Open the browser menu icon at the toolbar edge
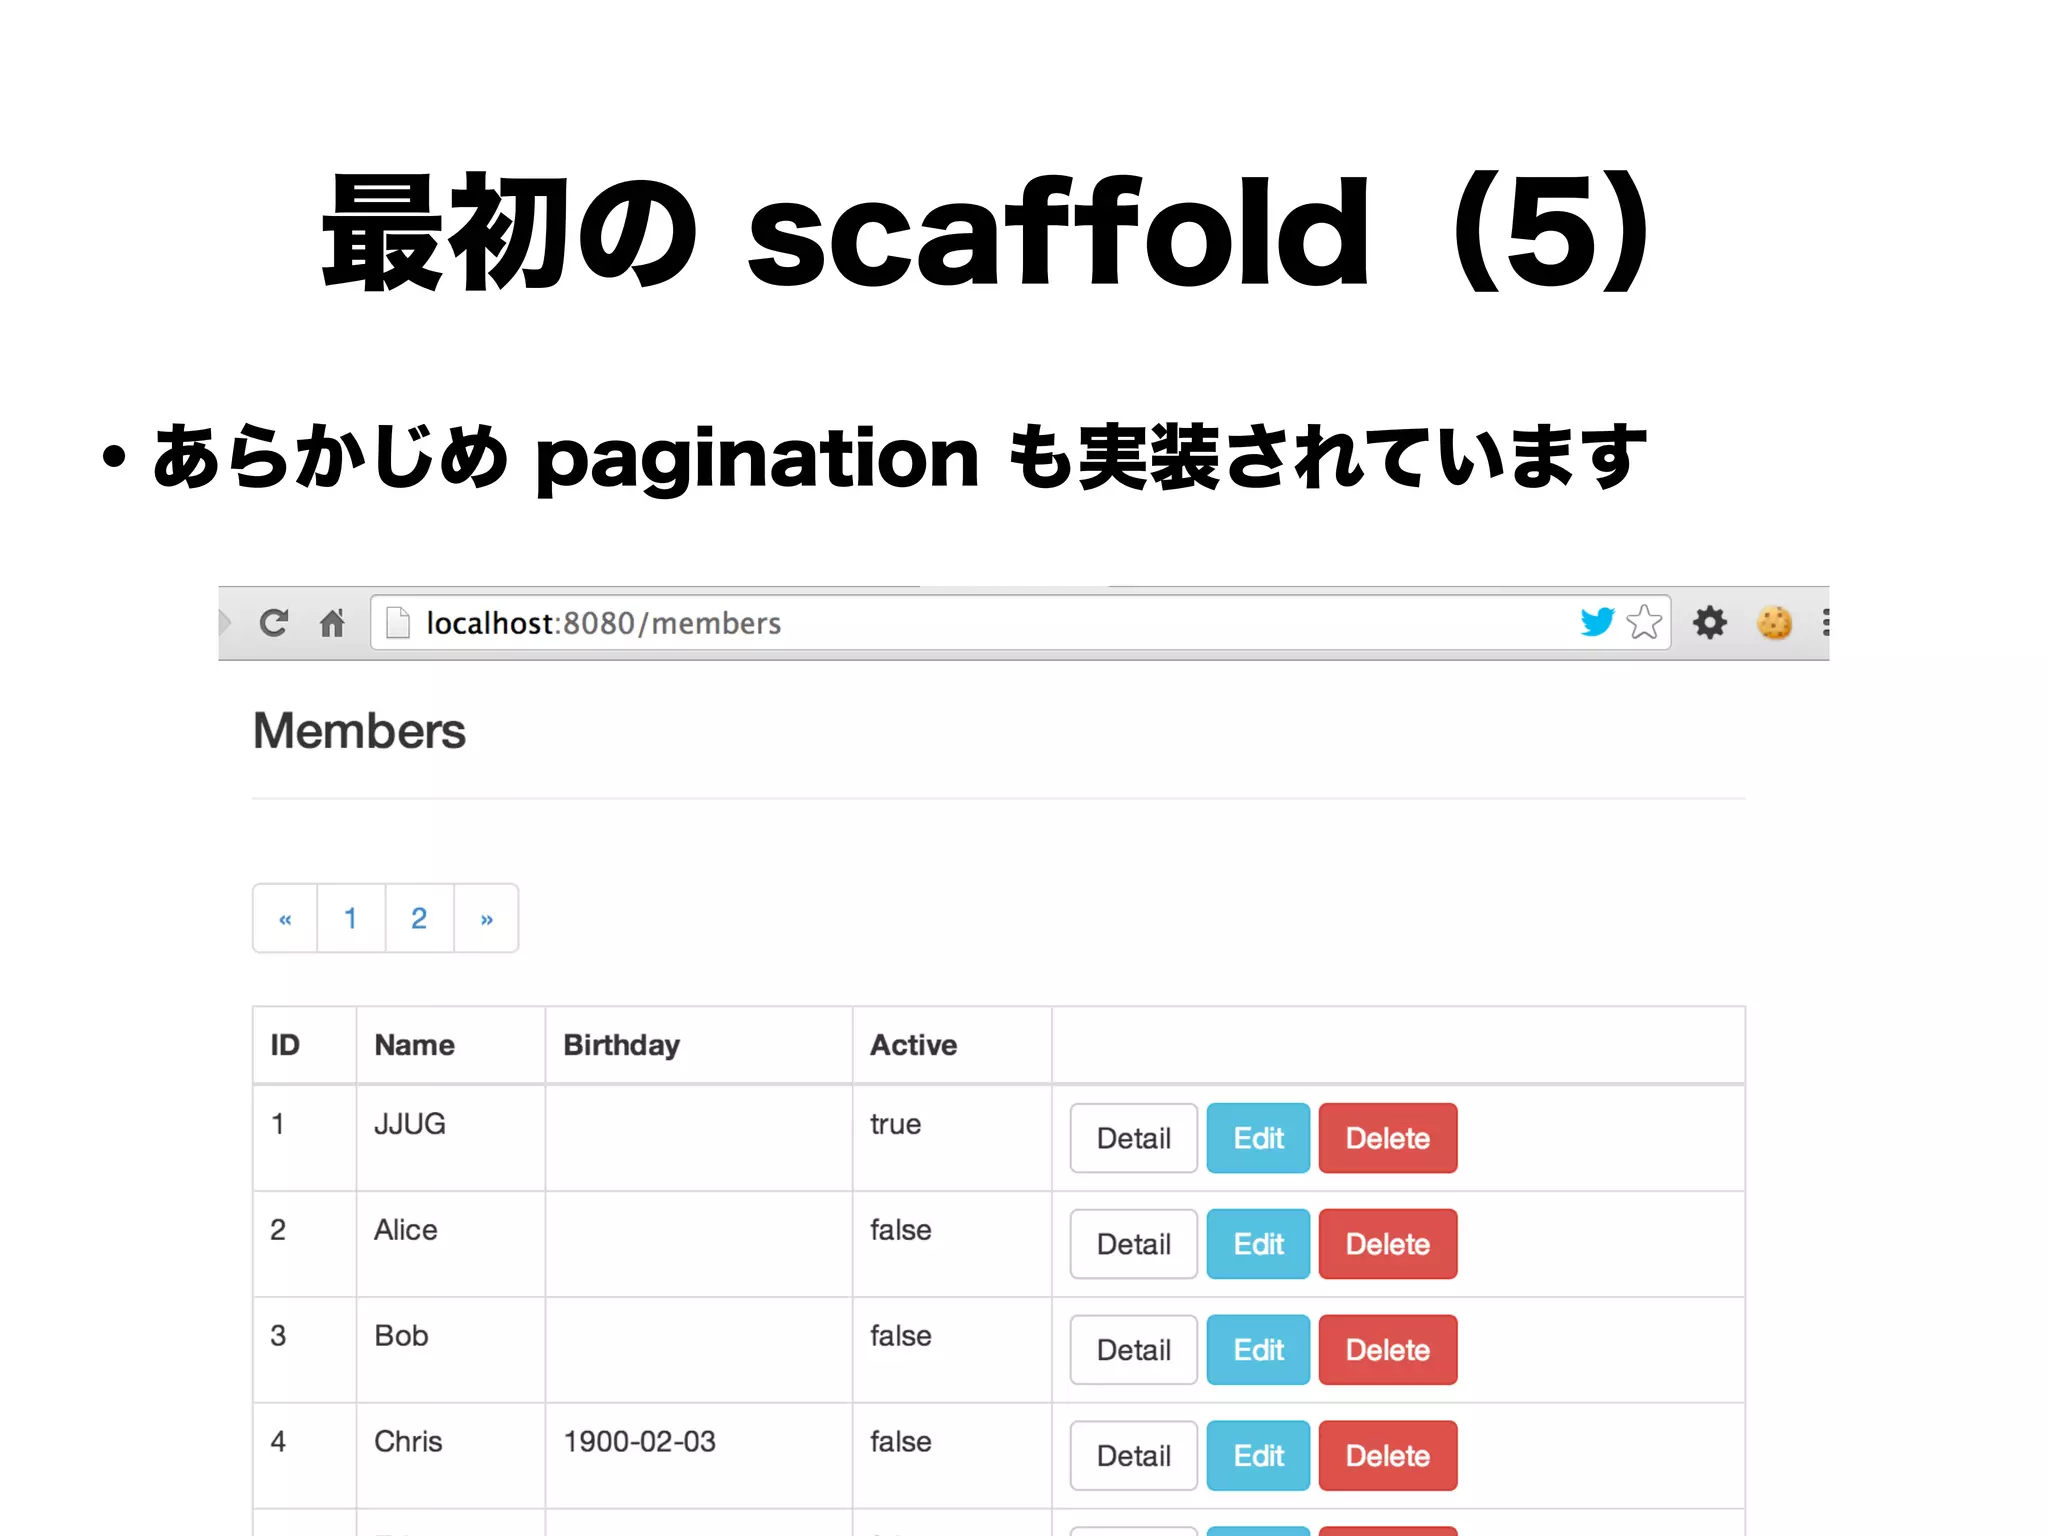This screenshot has height=1536, width=2048. [x=1826, y=622]
